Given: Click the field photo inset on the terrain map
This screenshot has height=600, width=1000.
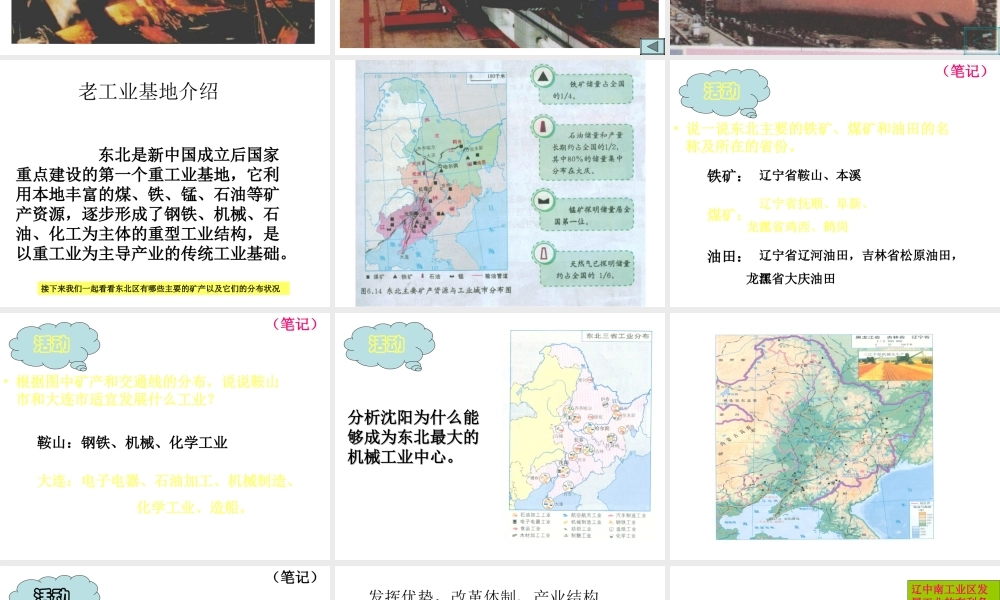Looking at the screenshot, I should pyautogui.click(x=895, y=364).
